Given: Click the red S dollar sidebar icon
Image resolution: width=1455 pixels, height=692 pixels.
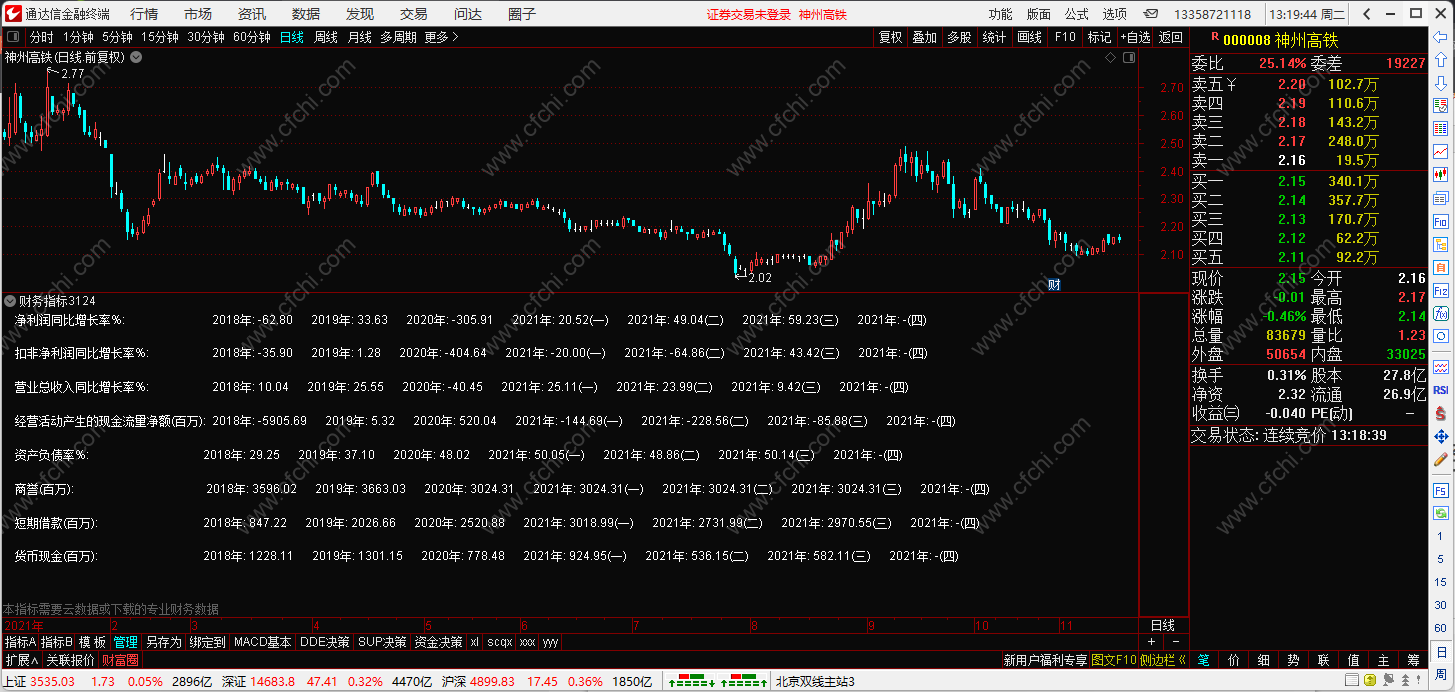Looking at the screenshot, I should click(x=1441, y=412).
